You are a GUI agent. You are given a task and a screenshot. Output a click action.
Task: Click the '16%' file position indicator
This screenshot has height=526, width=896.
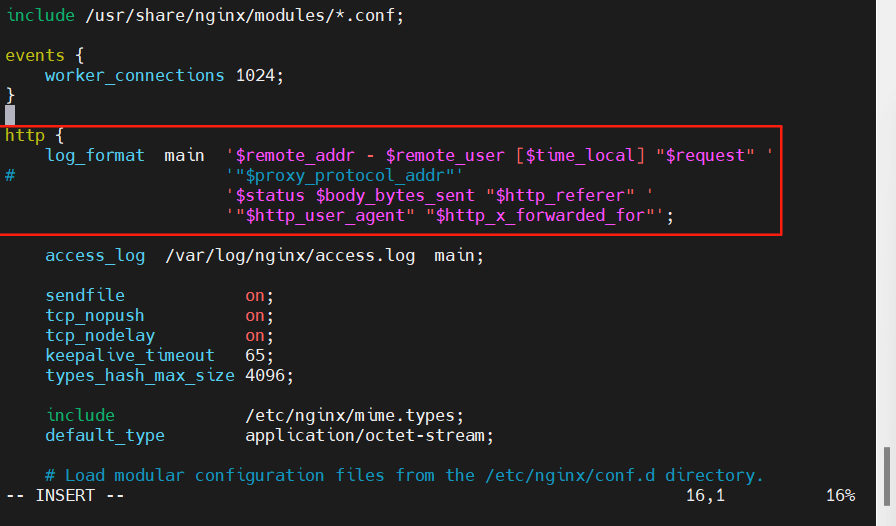[x=841, y=496]
